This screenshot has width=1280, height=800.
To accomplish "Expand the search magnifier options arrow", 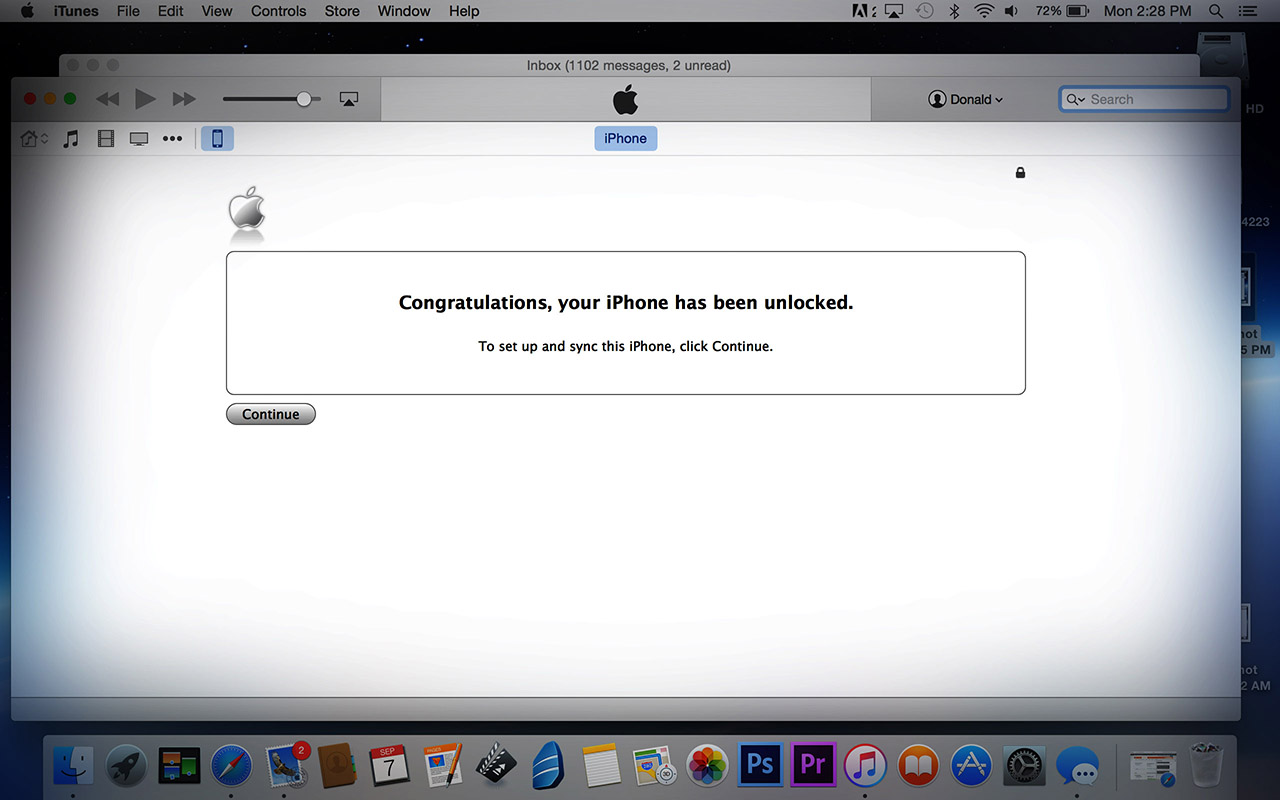I will pos(1076,99).
